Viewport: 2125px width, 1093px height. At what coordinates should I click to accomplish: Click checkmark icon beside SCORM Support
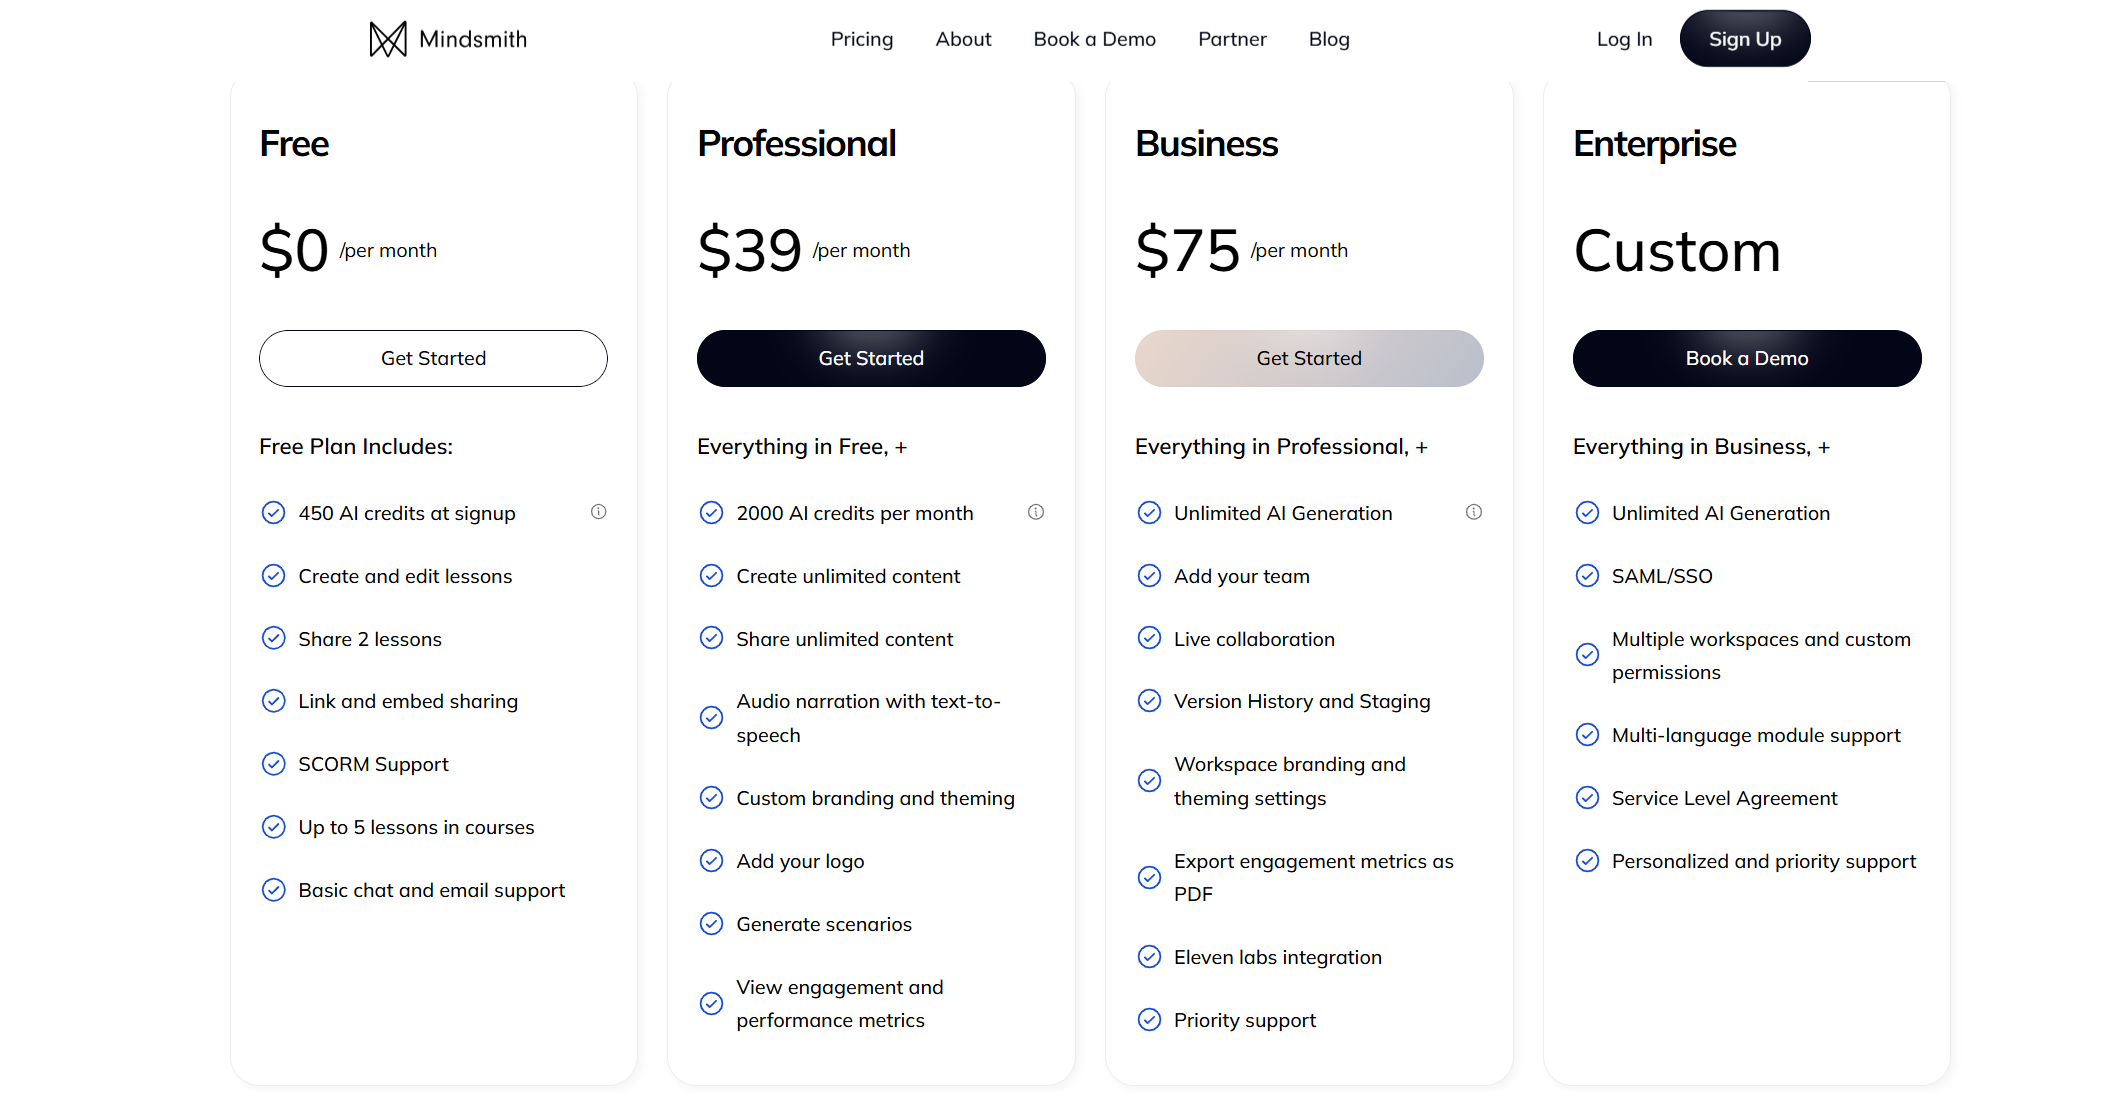coord(273,764)
